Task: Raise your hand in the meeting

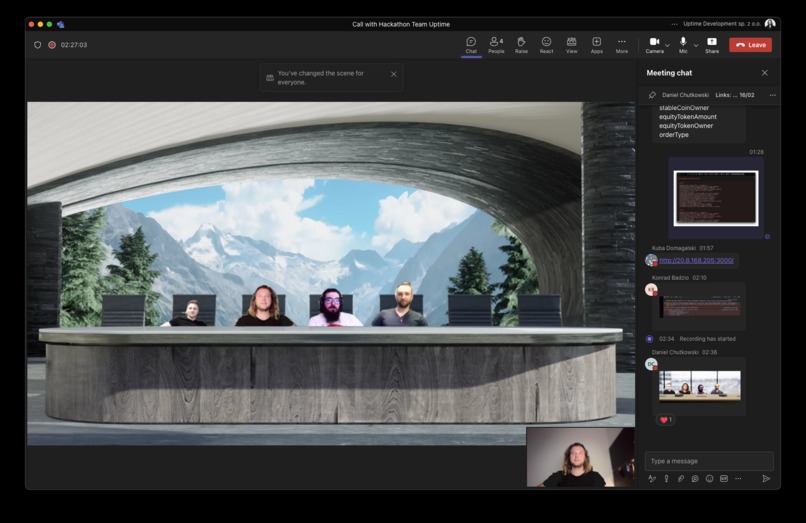Action: (x=521, y=45)
